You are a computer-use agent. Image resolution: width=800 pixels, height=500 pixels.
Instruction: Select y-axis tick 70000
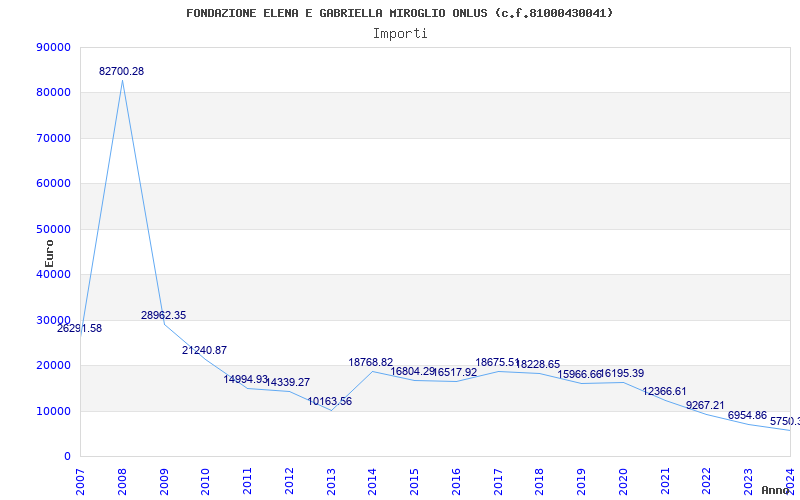54,138
